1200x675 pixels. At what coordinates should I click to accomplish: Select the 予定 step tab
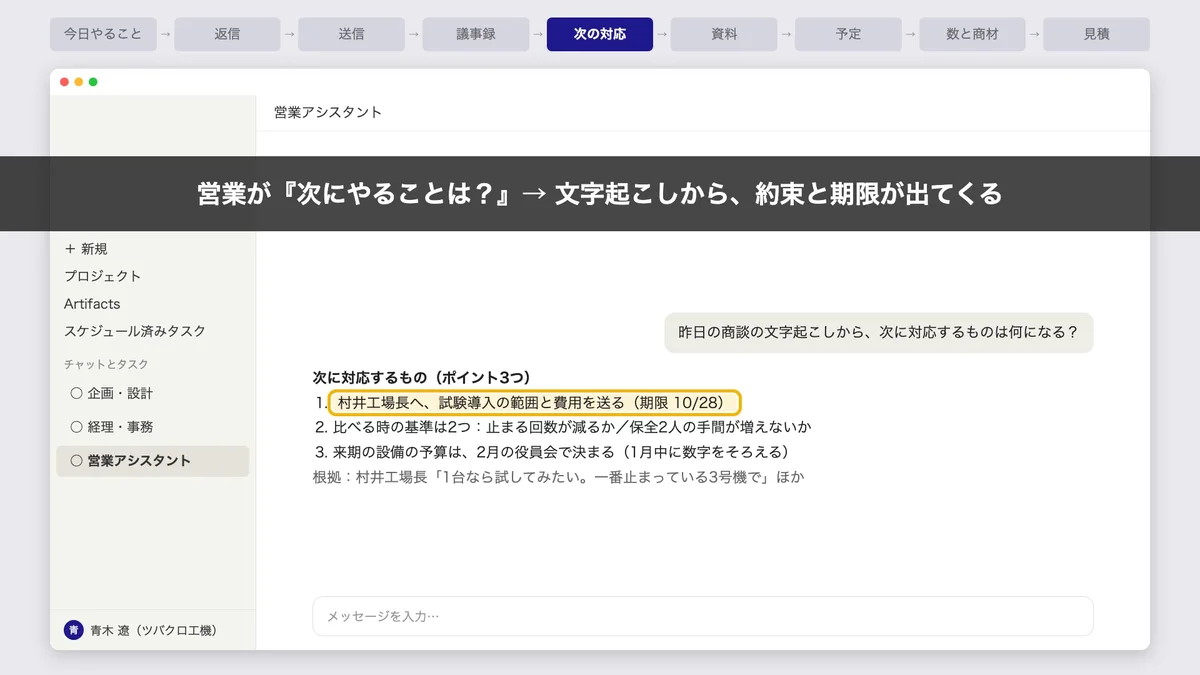848,34
